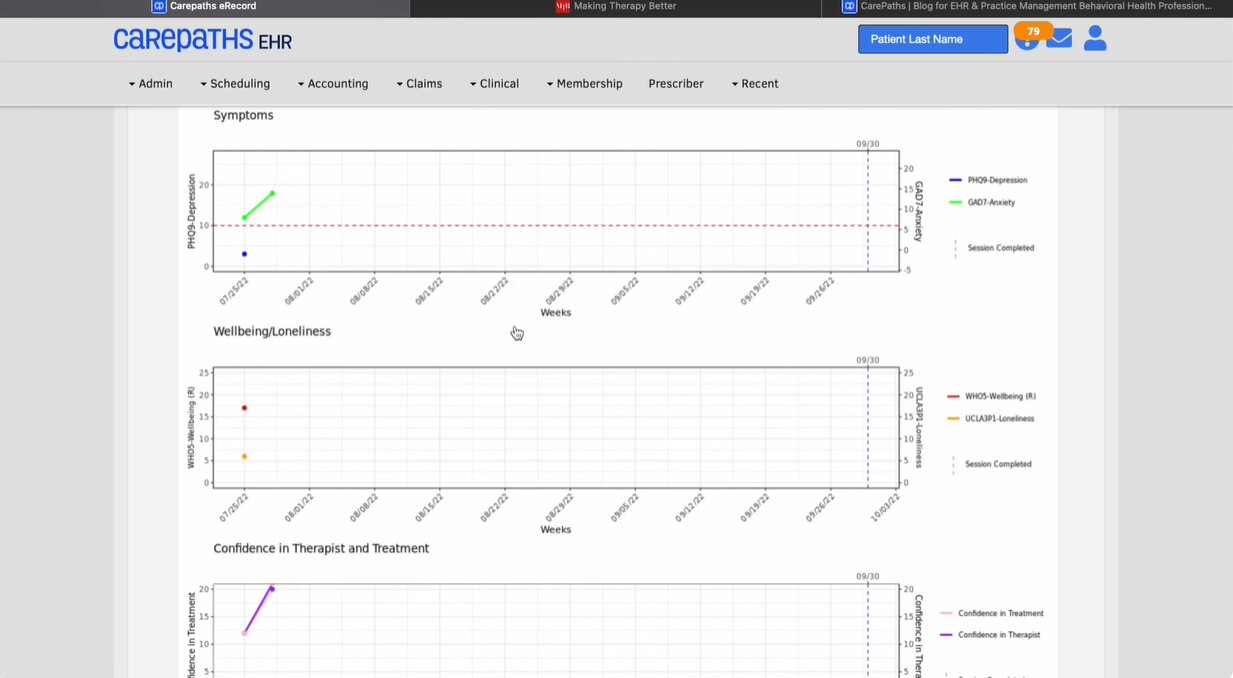Click the Patient Last Name search field
Image resolution: width=1233 pixels, height=678 pixels.
point(932,39)
